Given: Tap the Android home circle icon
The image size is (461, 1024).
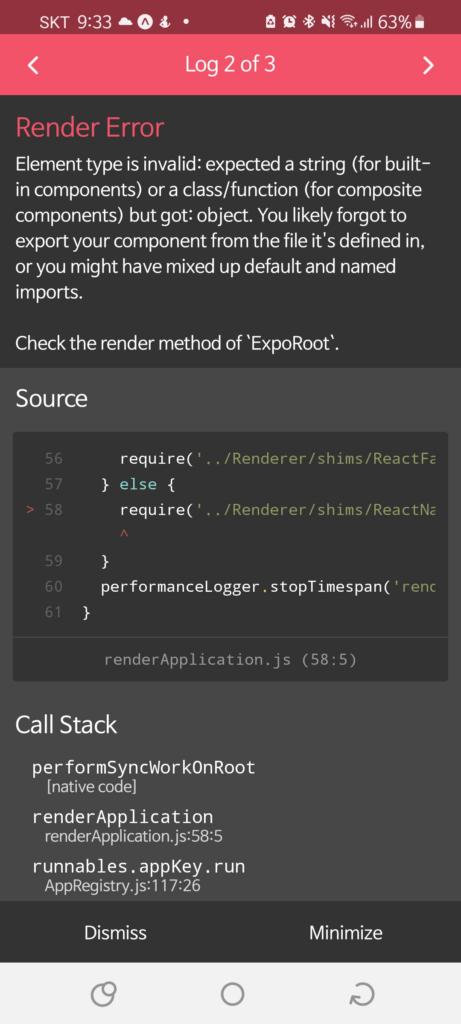Looking at the screenshot, I should pyautogui.click(x=232, y=995).
